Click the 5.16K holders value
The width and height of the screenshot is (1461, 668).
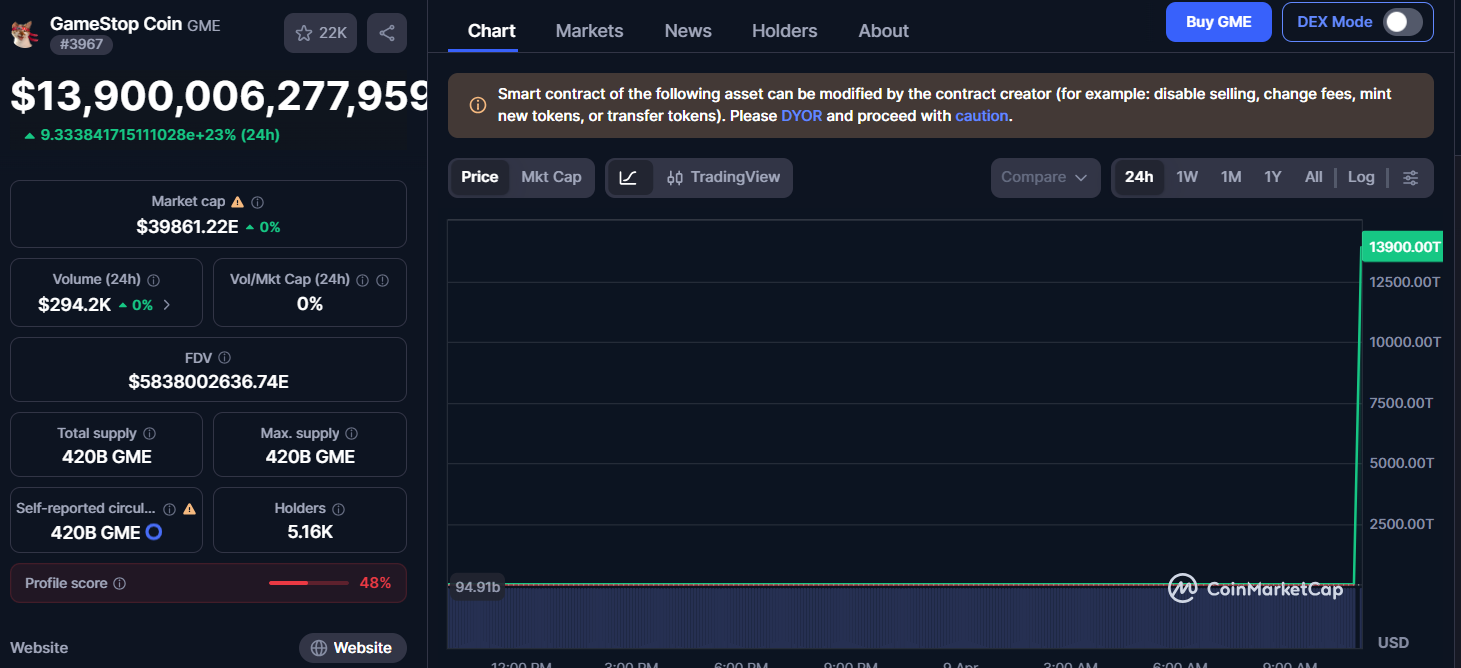pyautogui.click(x=310, y=532)
